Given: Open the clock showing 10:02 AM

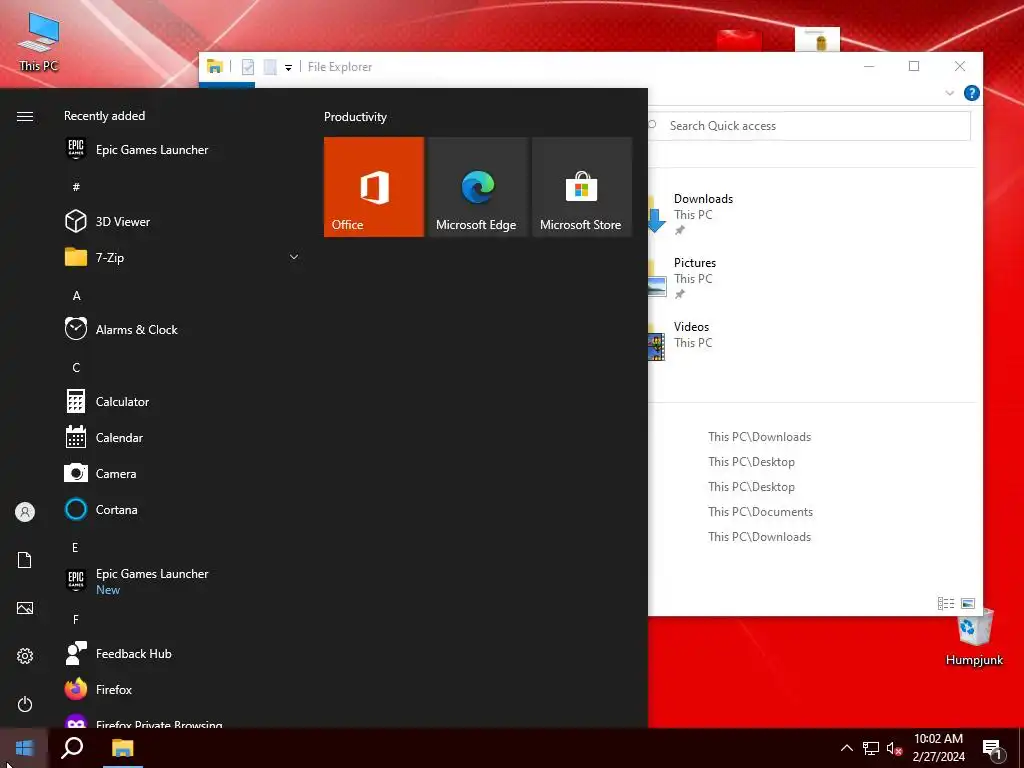Looking at the screenshot, I should [938, 748].
